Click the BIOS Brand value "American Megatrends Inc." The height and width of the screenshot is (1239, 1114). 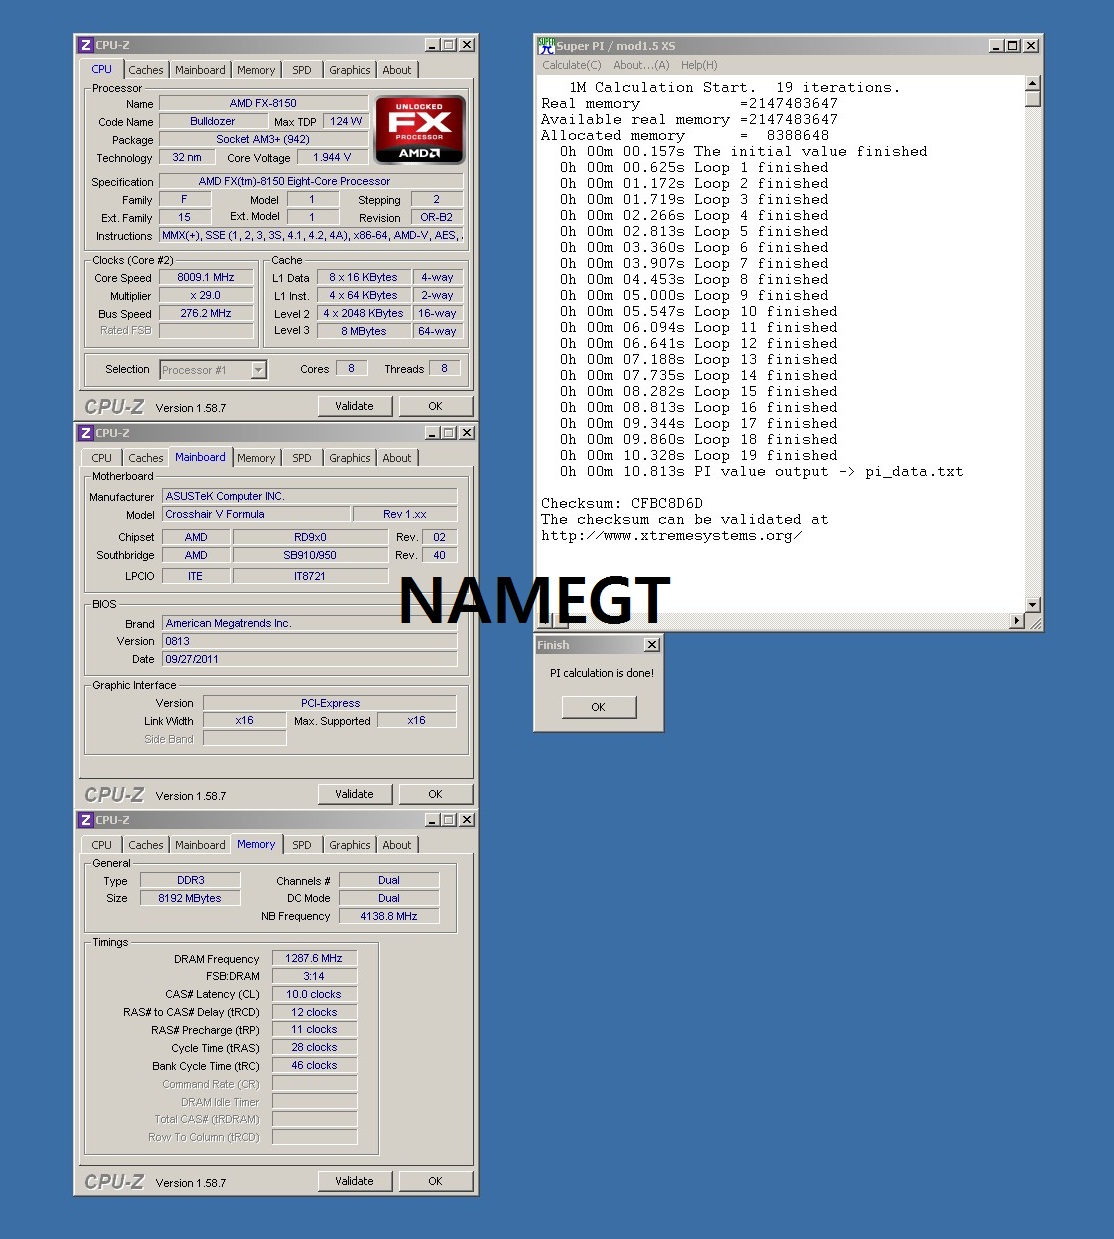pyautogui.click(x=310, y=623)
